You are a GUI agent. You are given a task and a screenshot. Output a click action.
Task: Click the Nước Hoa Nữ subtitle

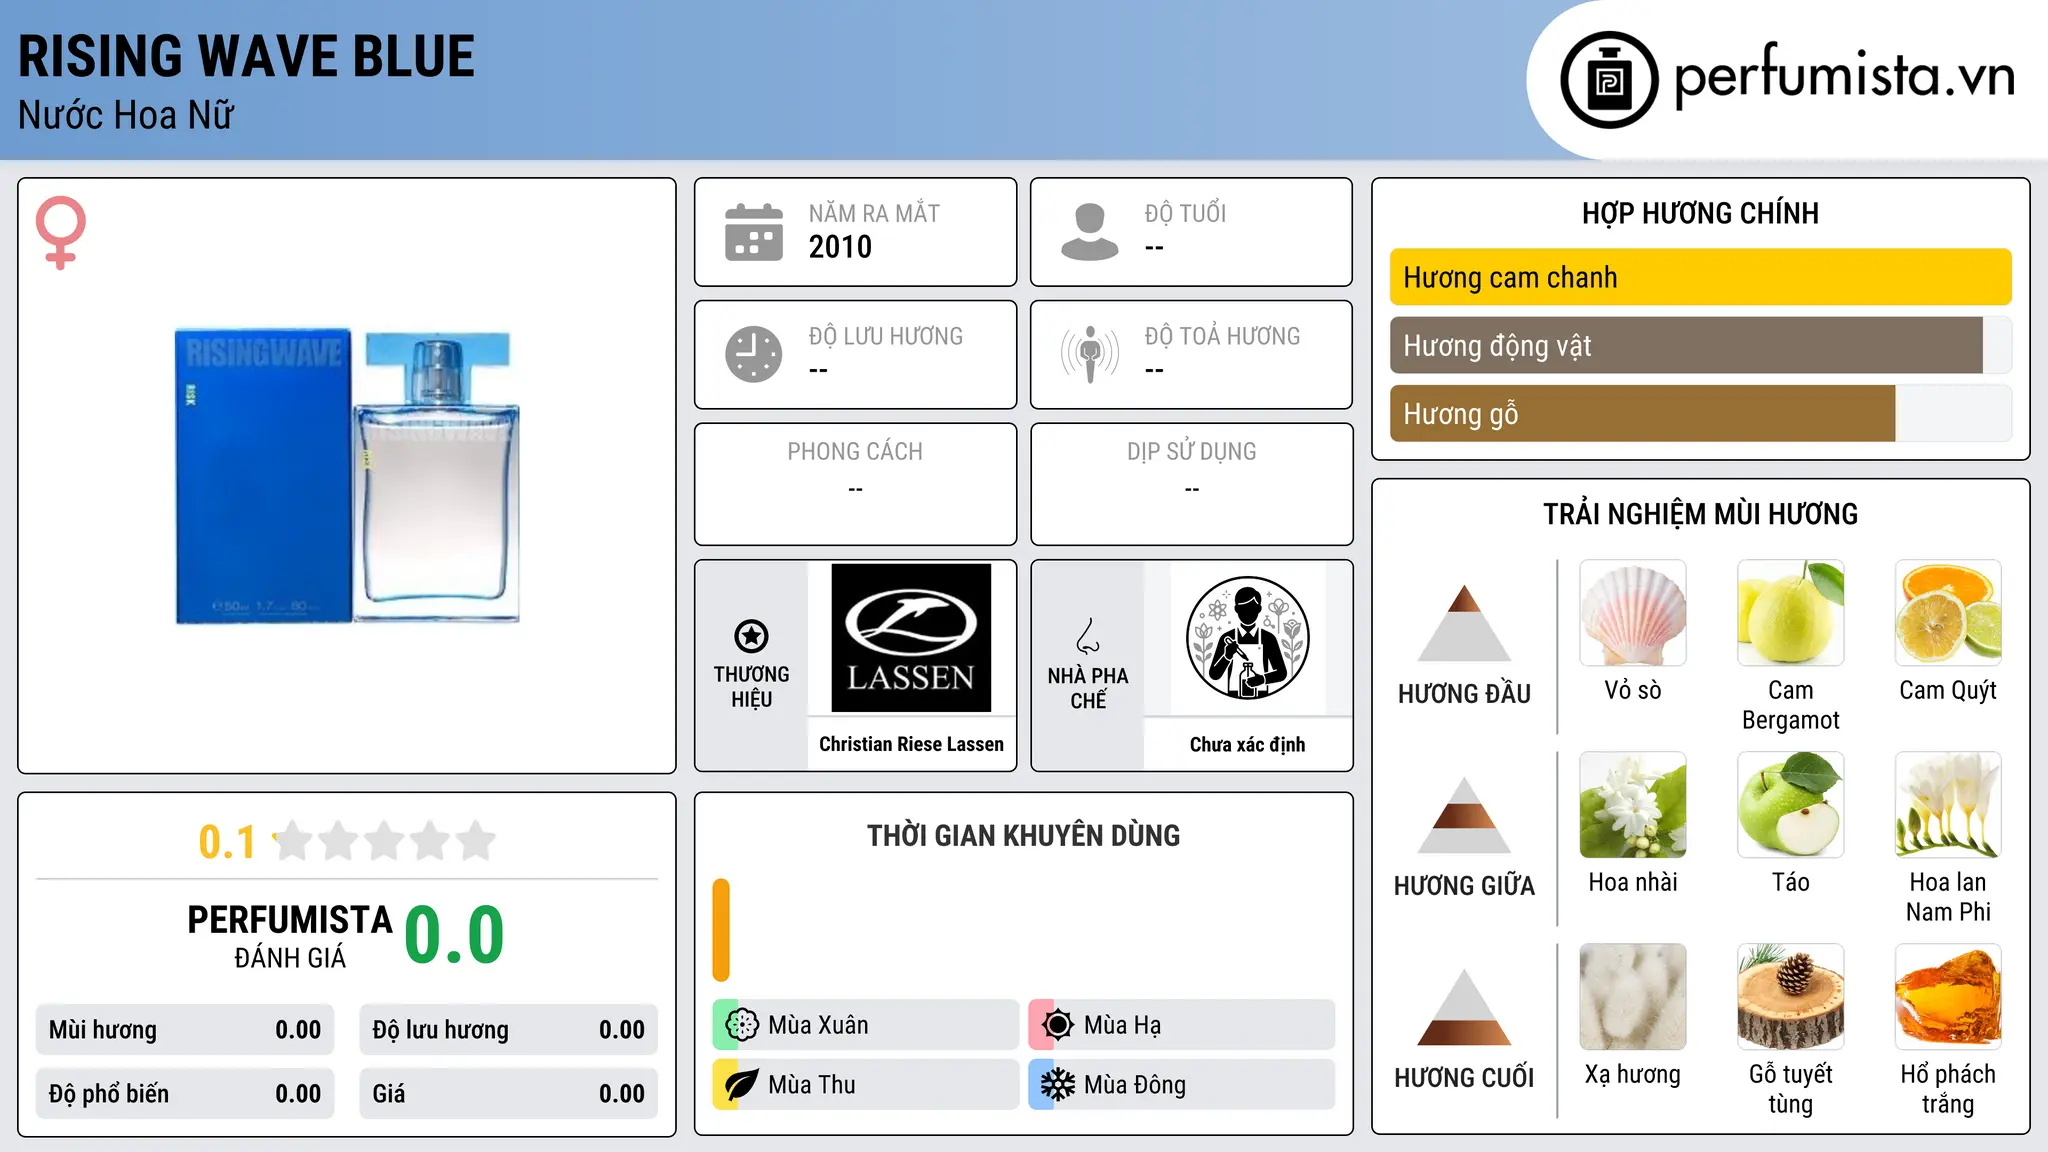[126, 115]
